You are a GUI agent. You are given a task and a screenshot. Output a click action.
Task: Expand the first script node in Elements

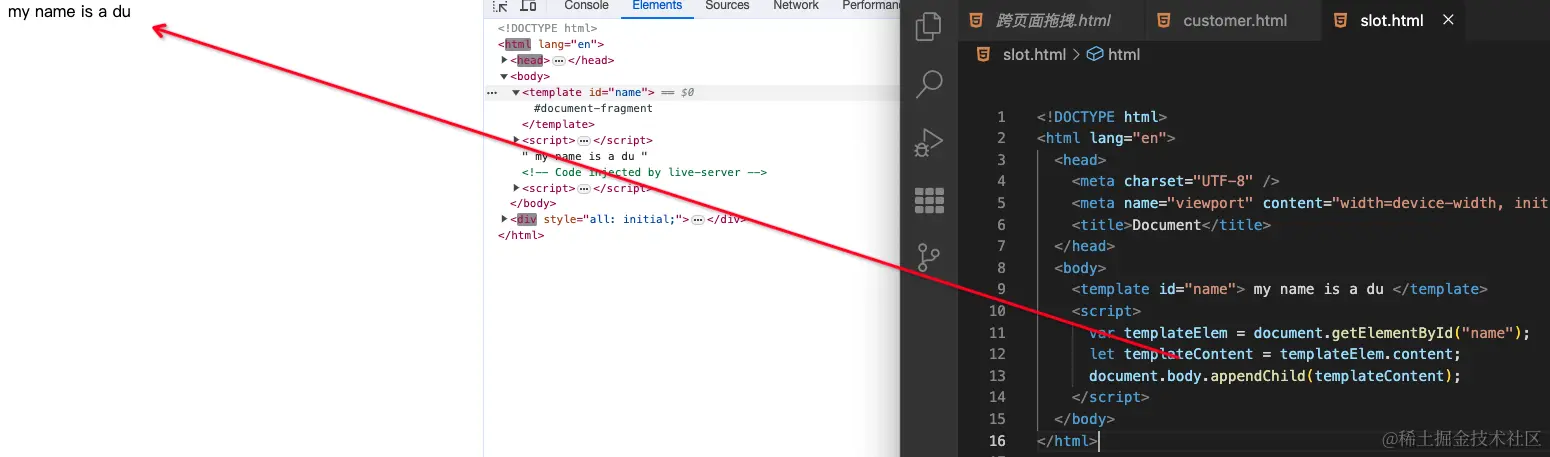pos(516,140)
